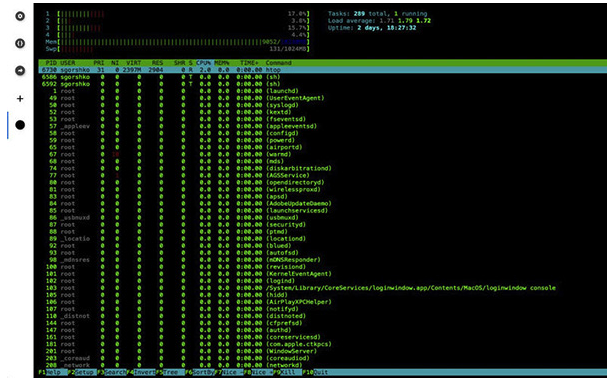This screenshot has width=607, height=382.
Task: Select the (warmd) process
Action: pyautogui.click(x=322, y=154)
